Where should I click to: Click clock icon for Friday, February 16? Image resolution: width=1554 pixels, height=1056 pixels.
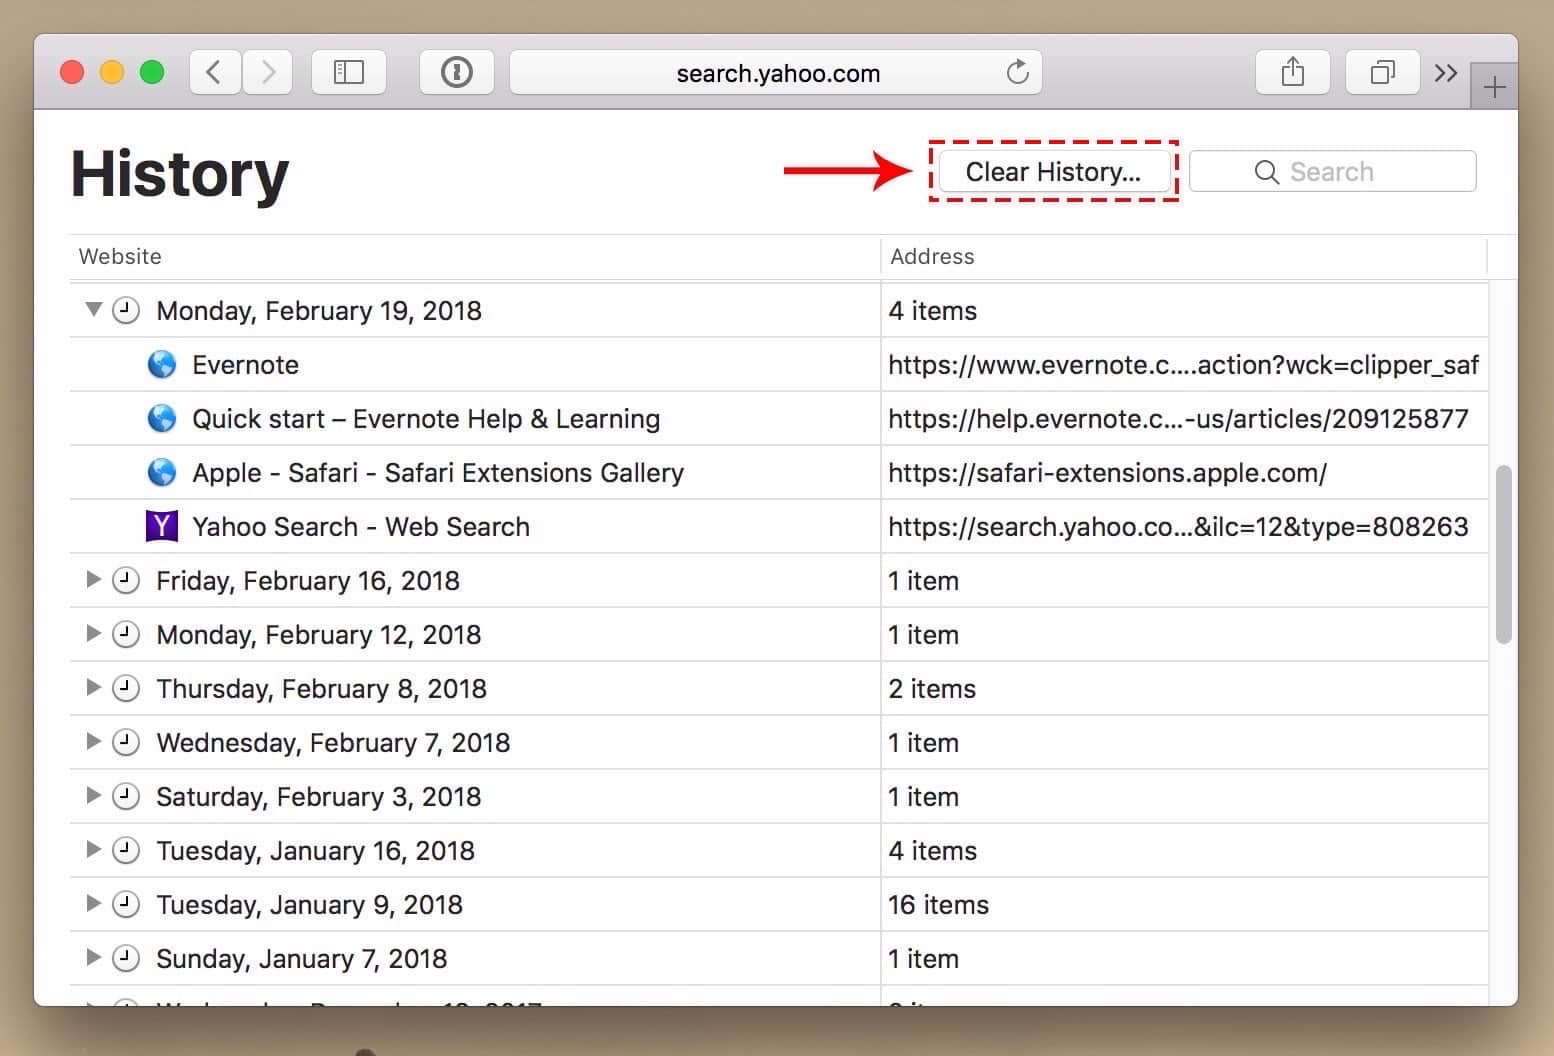point(125,580)
